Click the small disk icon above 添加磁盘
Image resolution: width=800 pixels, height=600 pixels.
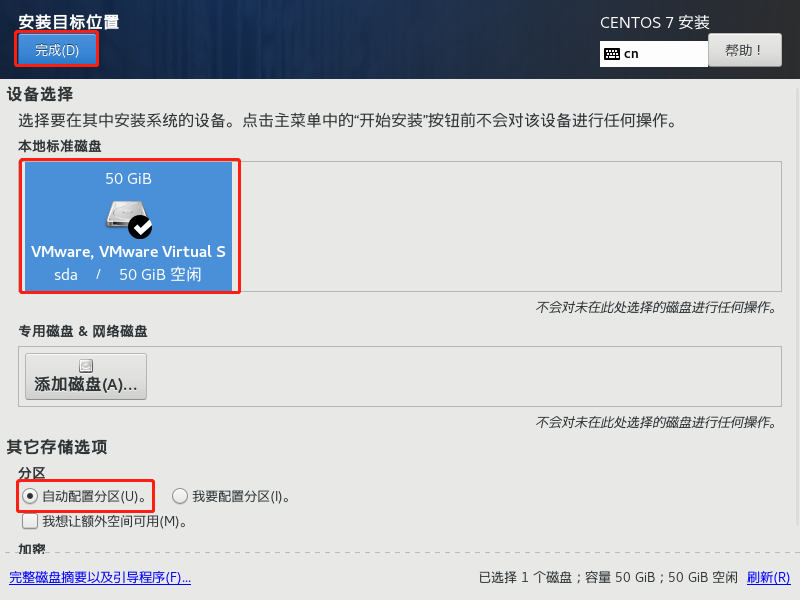(x=86, y=366)
